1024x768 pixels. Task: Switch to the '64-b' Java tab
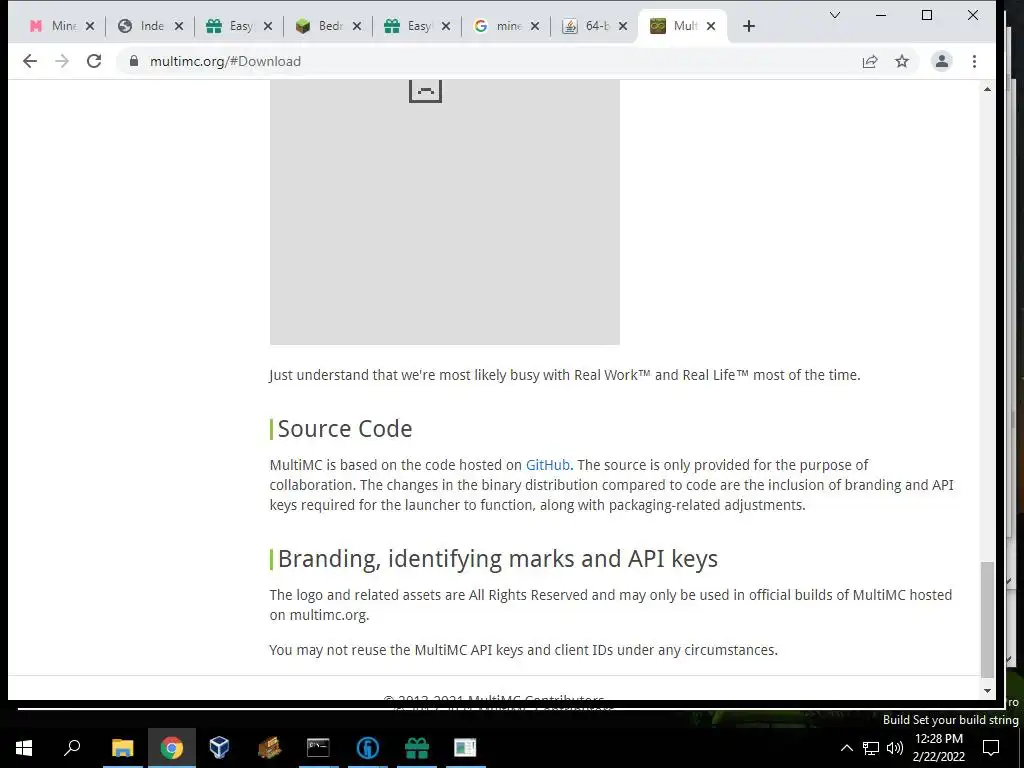(x=588, y=26)
